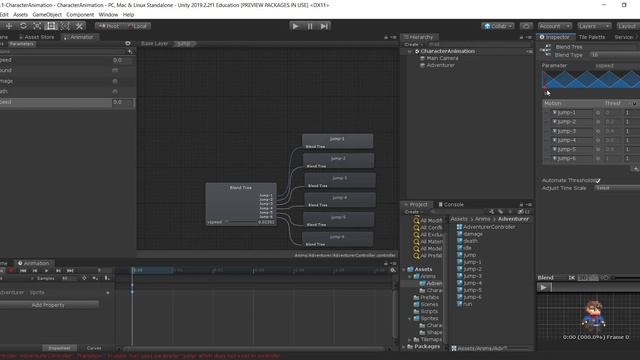This screenshot has height=360, width=640.
Task: Switch to the Tile Palette tab
Action: coord(591,37)
